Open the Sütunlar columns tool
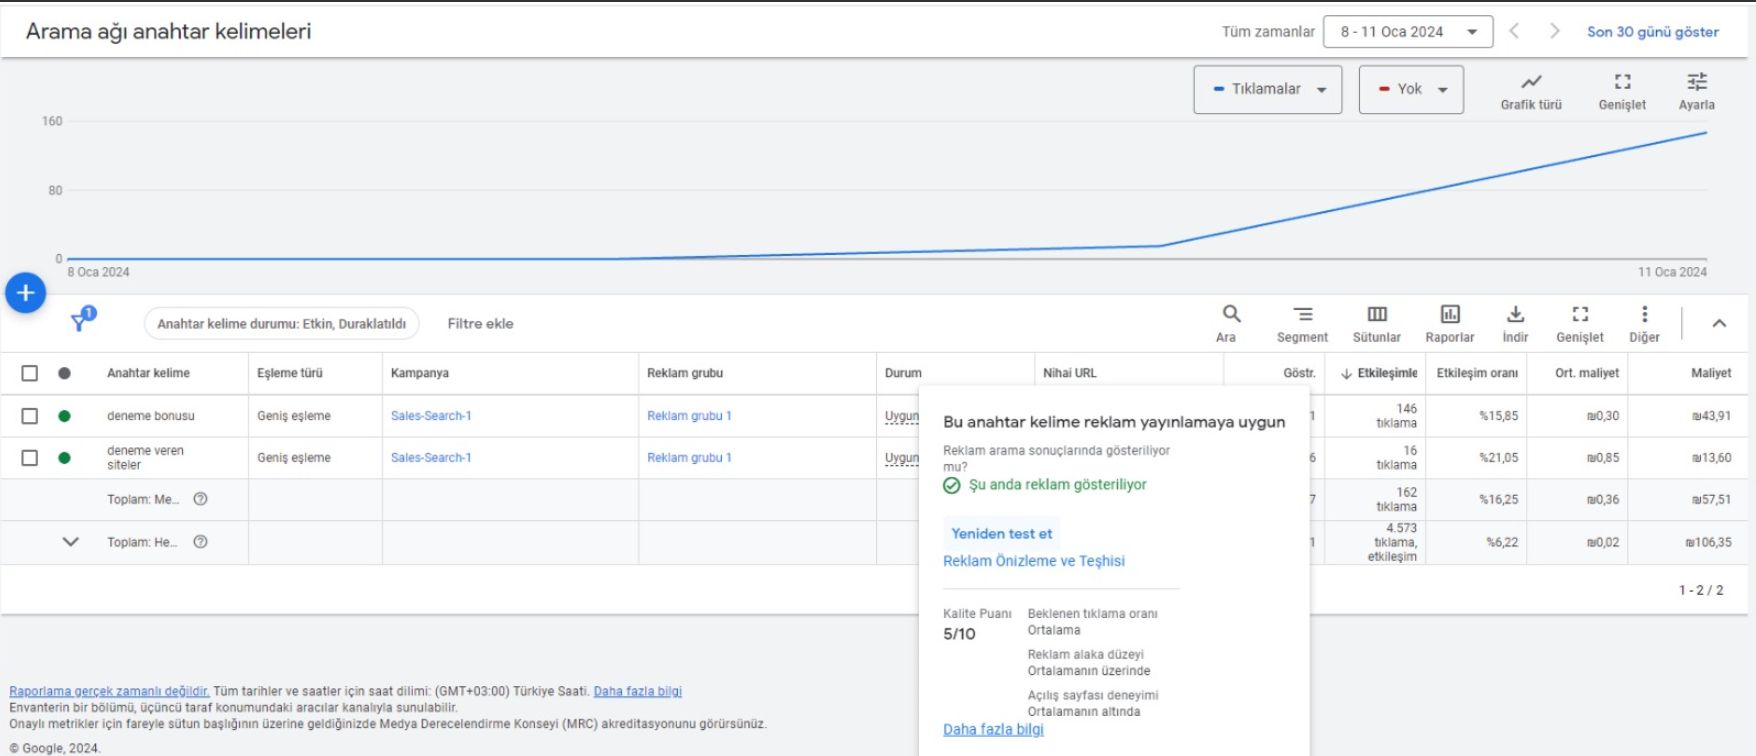The image size is (1756, 756). coord(1377,323)
